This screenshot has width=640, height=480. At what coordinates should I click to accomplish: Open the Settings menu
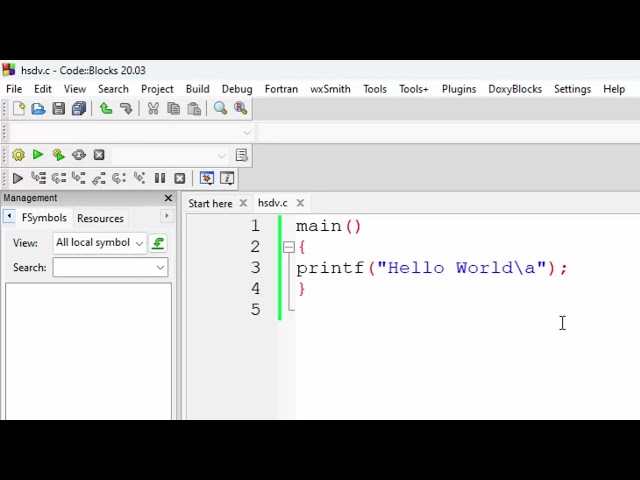[x=572, y=89]
